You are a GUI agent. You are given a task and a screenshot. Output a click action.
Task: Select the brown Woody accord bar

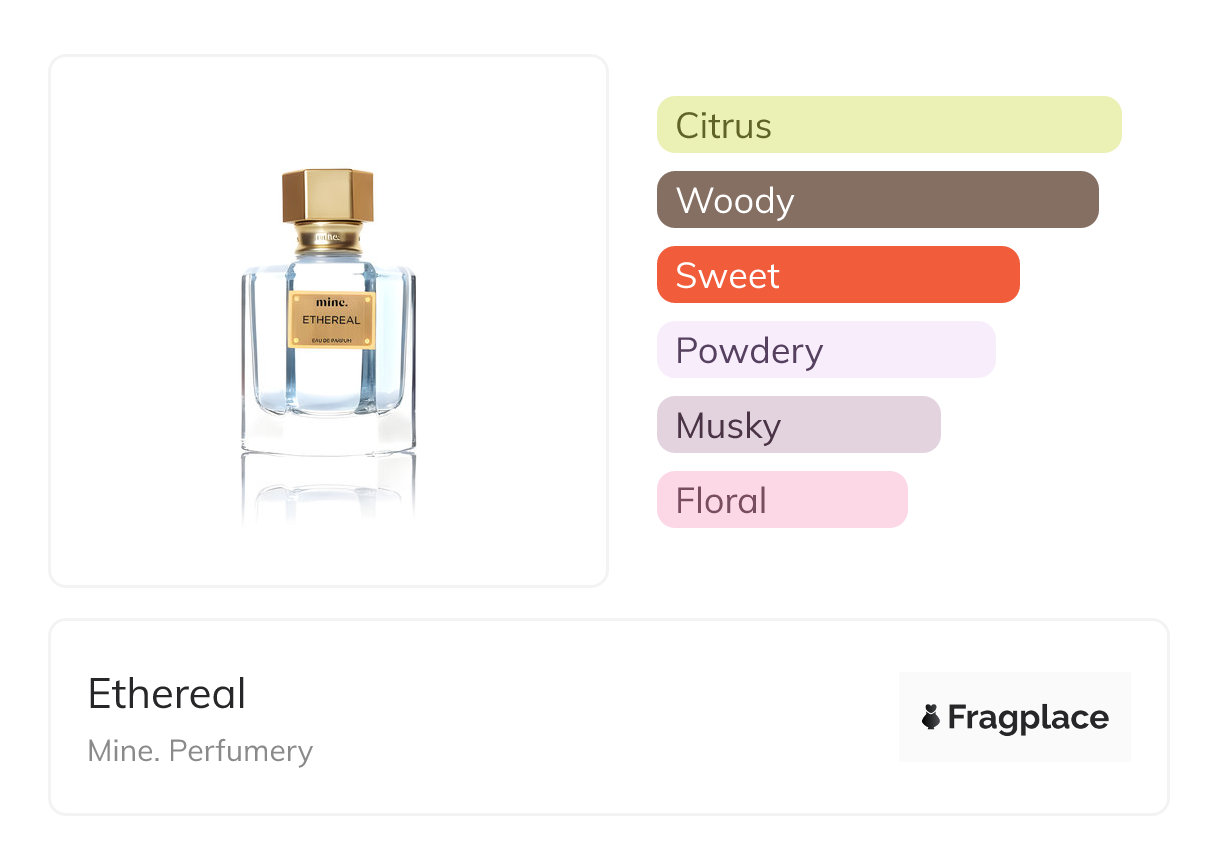coord(877,200)
